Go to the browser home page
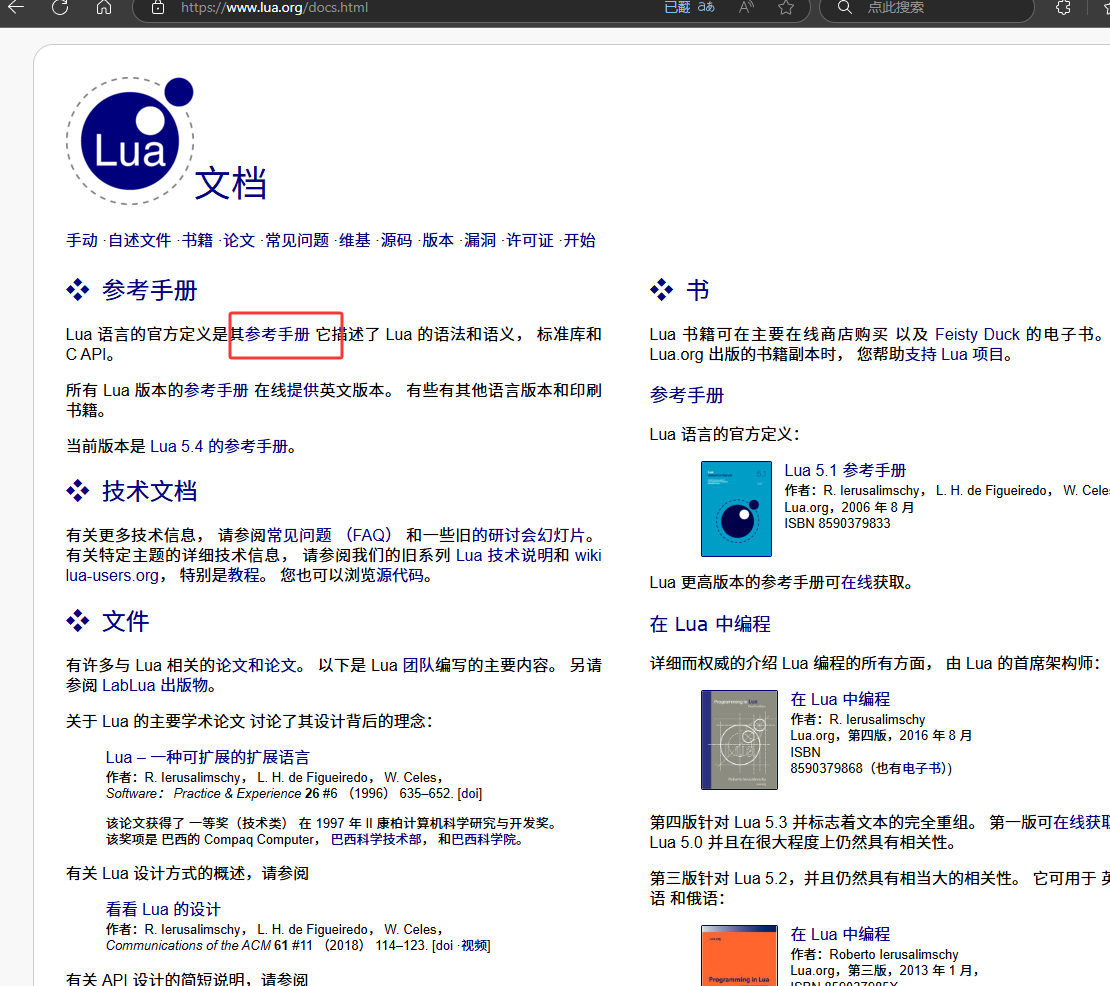This screenshot has width=1110, height=986. pyautogui.click(x=104, y=9)
